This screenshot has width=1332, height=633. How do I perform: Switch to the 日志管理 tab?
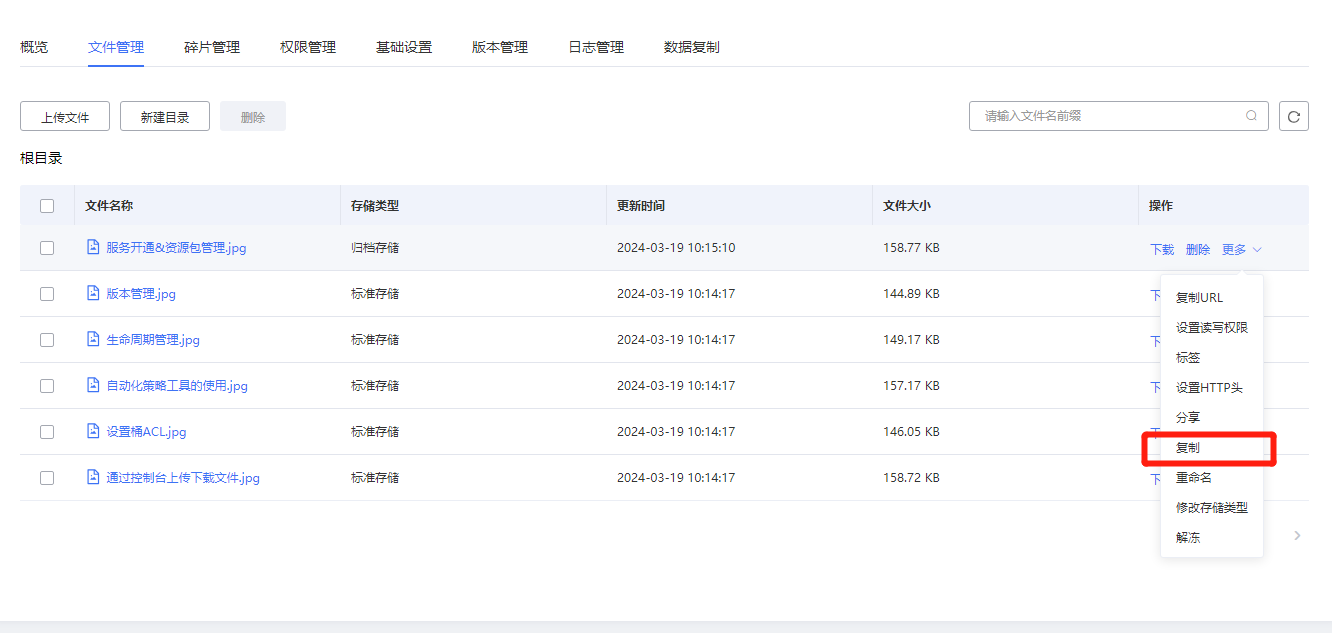tap(596, 47)
